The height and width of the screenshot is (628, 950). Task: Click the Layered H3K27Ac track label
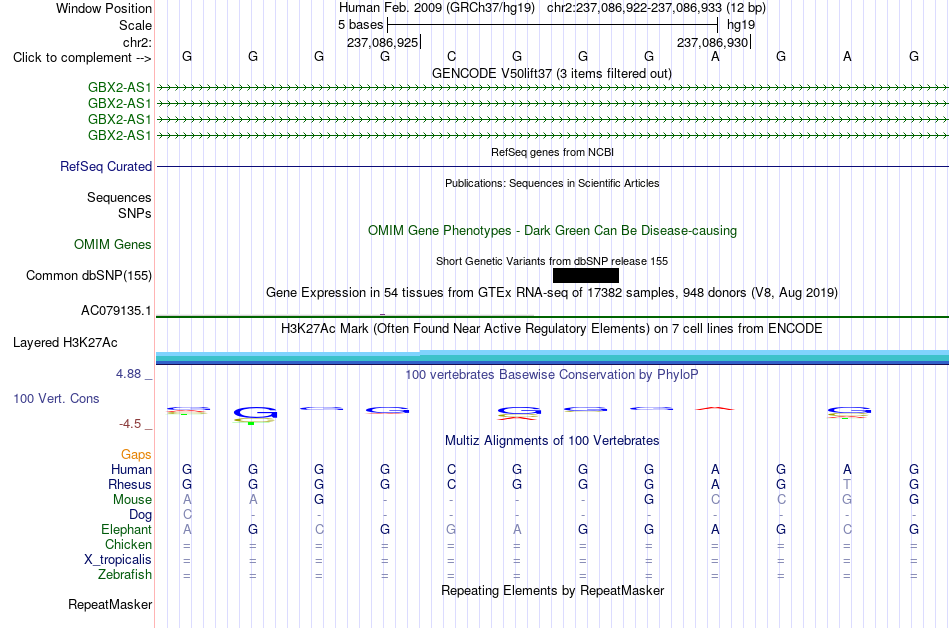[65, 343]
